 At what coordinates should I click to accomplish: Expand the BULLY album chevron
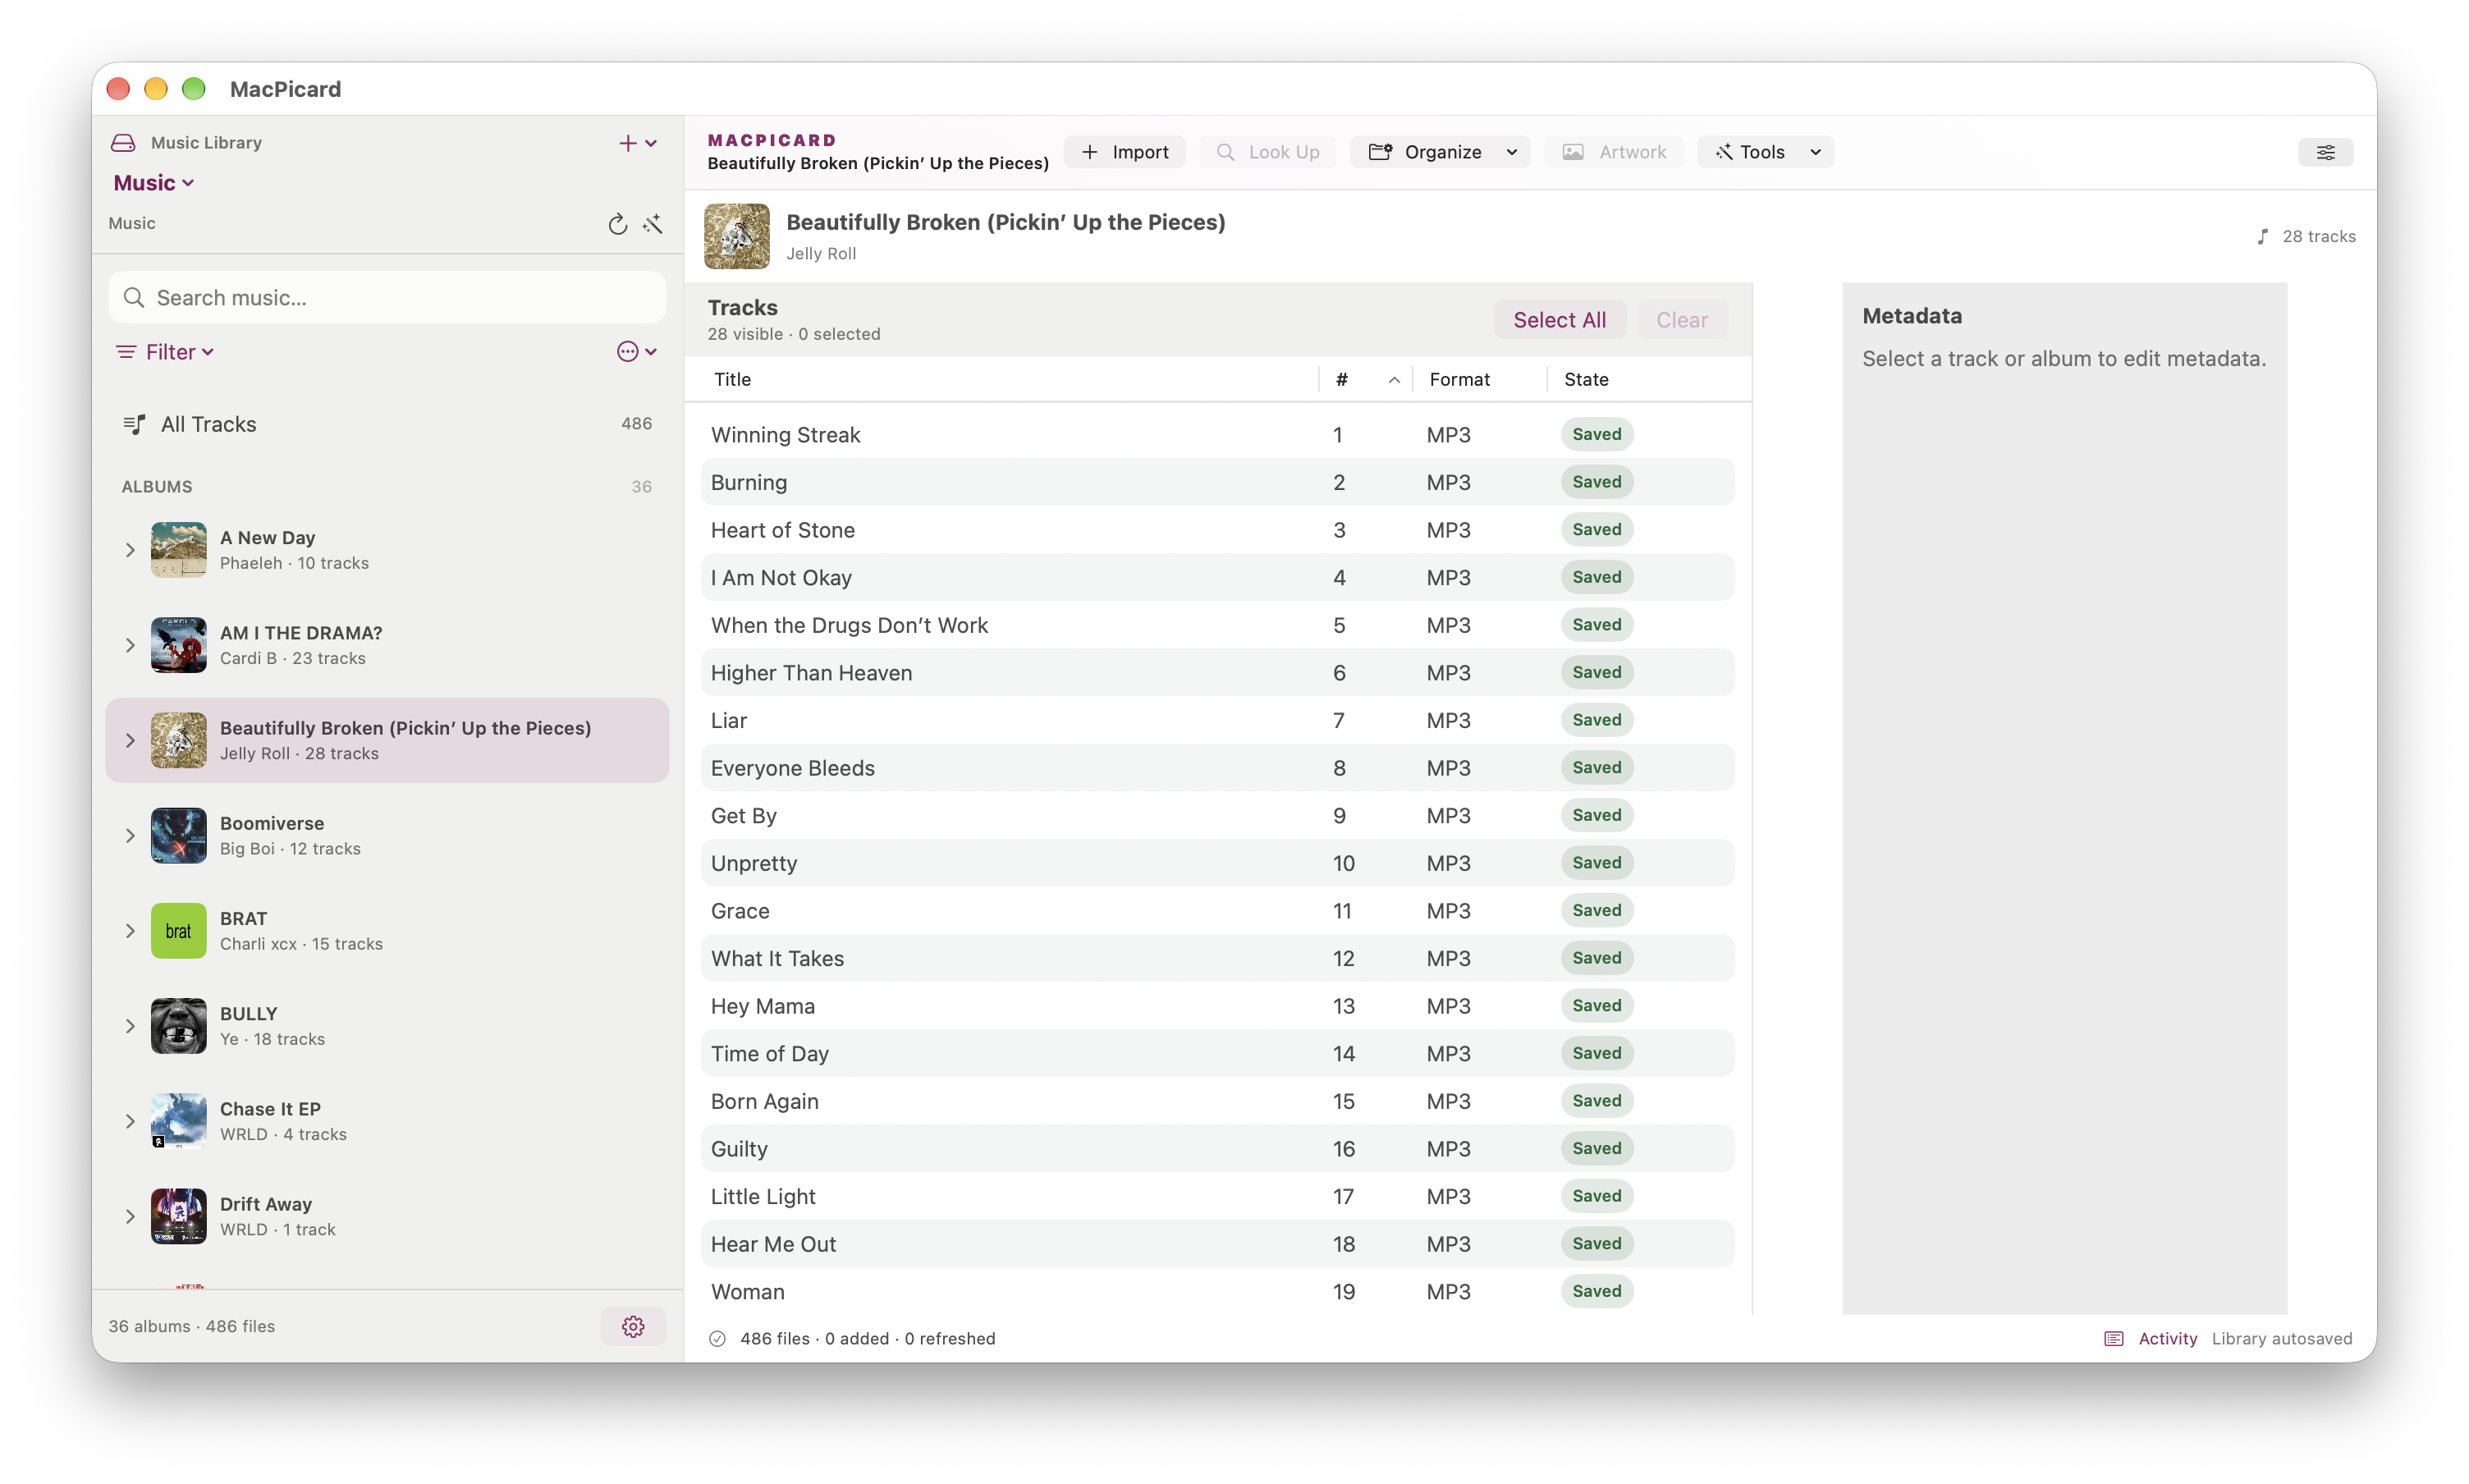tap(130, 1026)
